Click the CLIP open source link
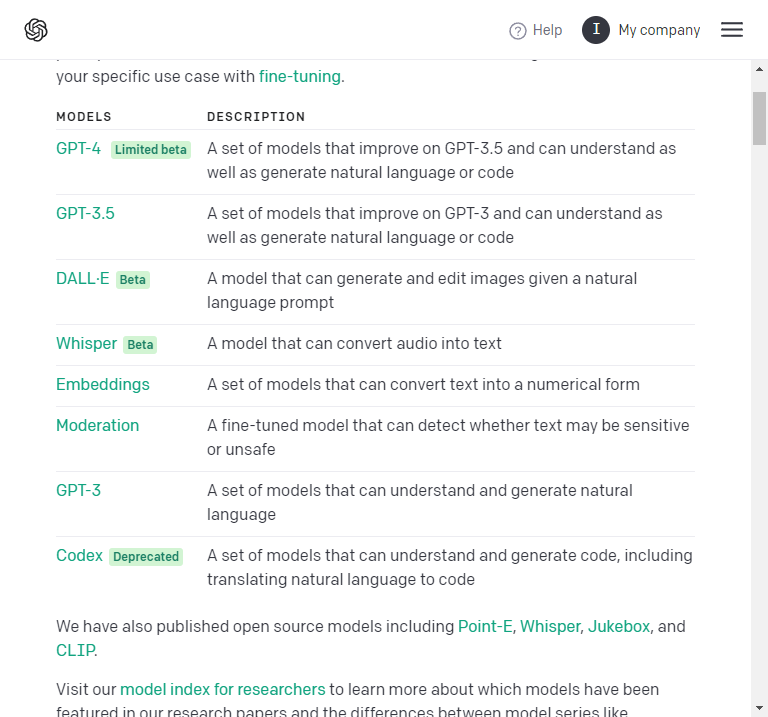This screenshot has height=717, width=768. click(x=75, y=651)
